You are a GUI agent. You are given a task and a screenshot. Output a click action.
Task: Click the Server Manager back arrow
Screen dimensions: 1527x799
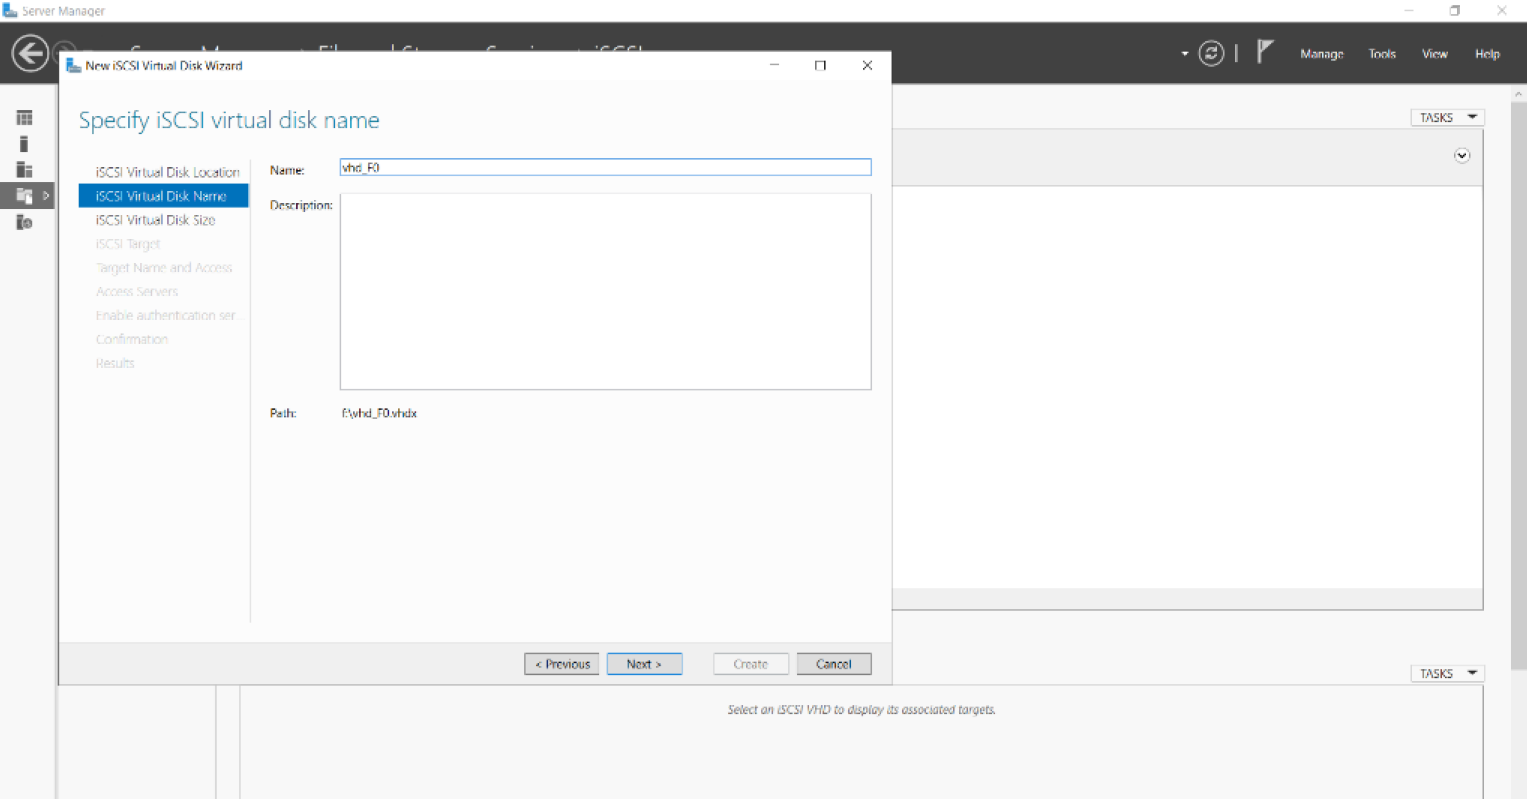point(30,53)
